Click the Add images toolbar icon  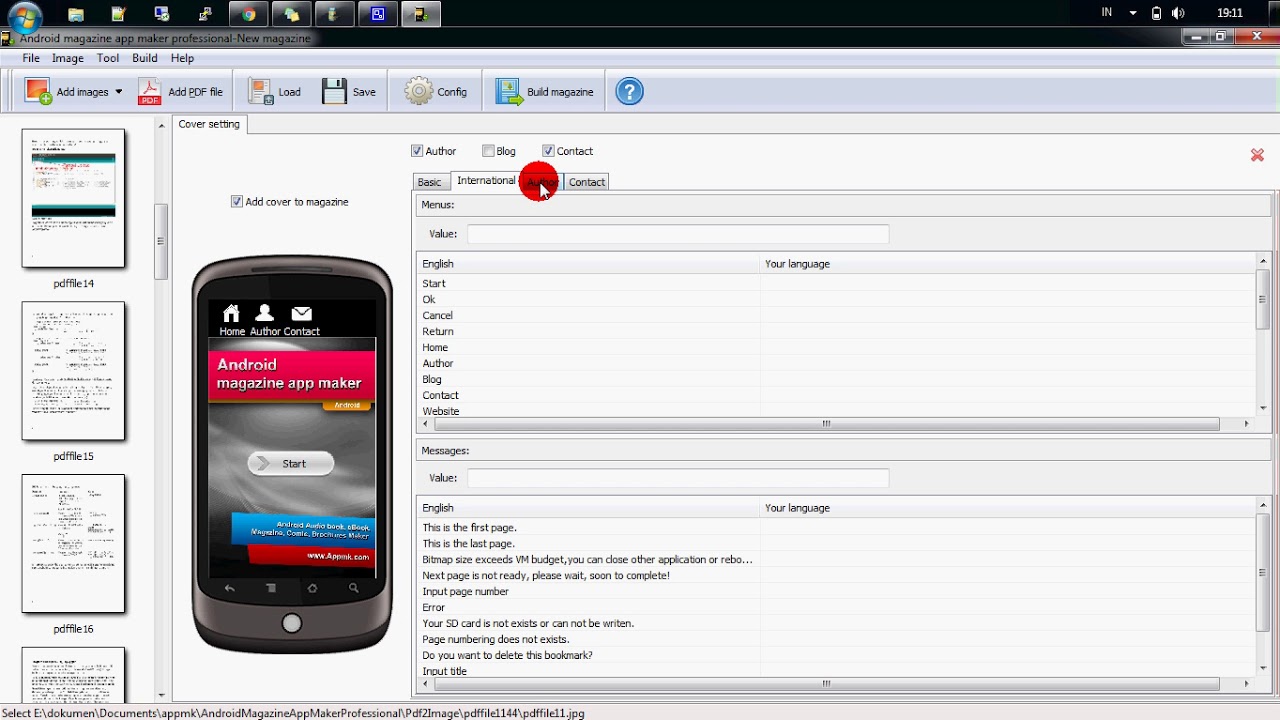[38, 91]
